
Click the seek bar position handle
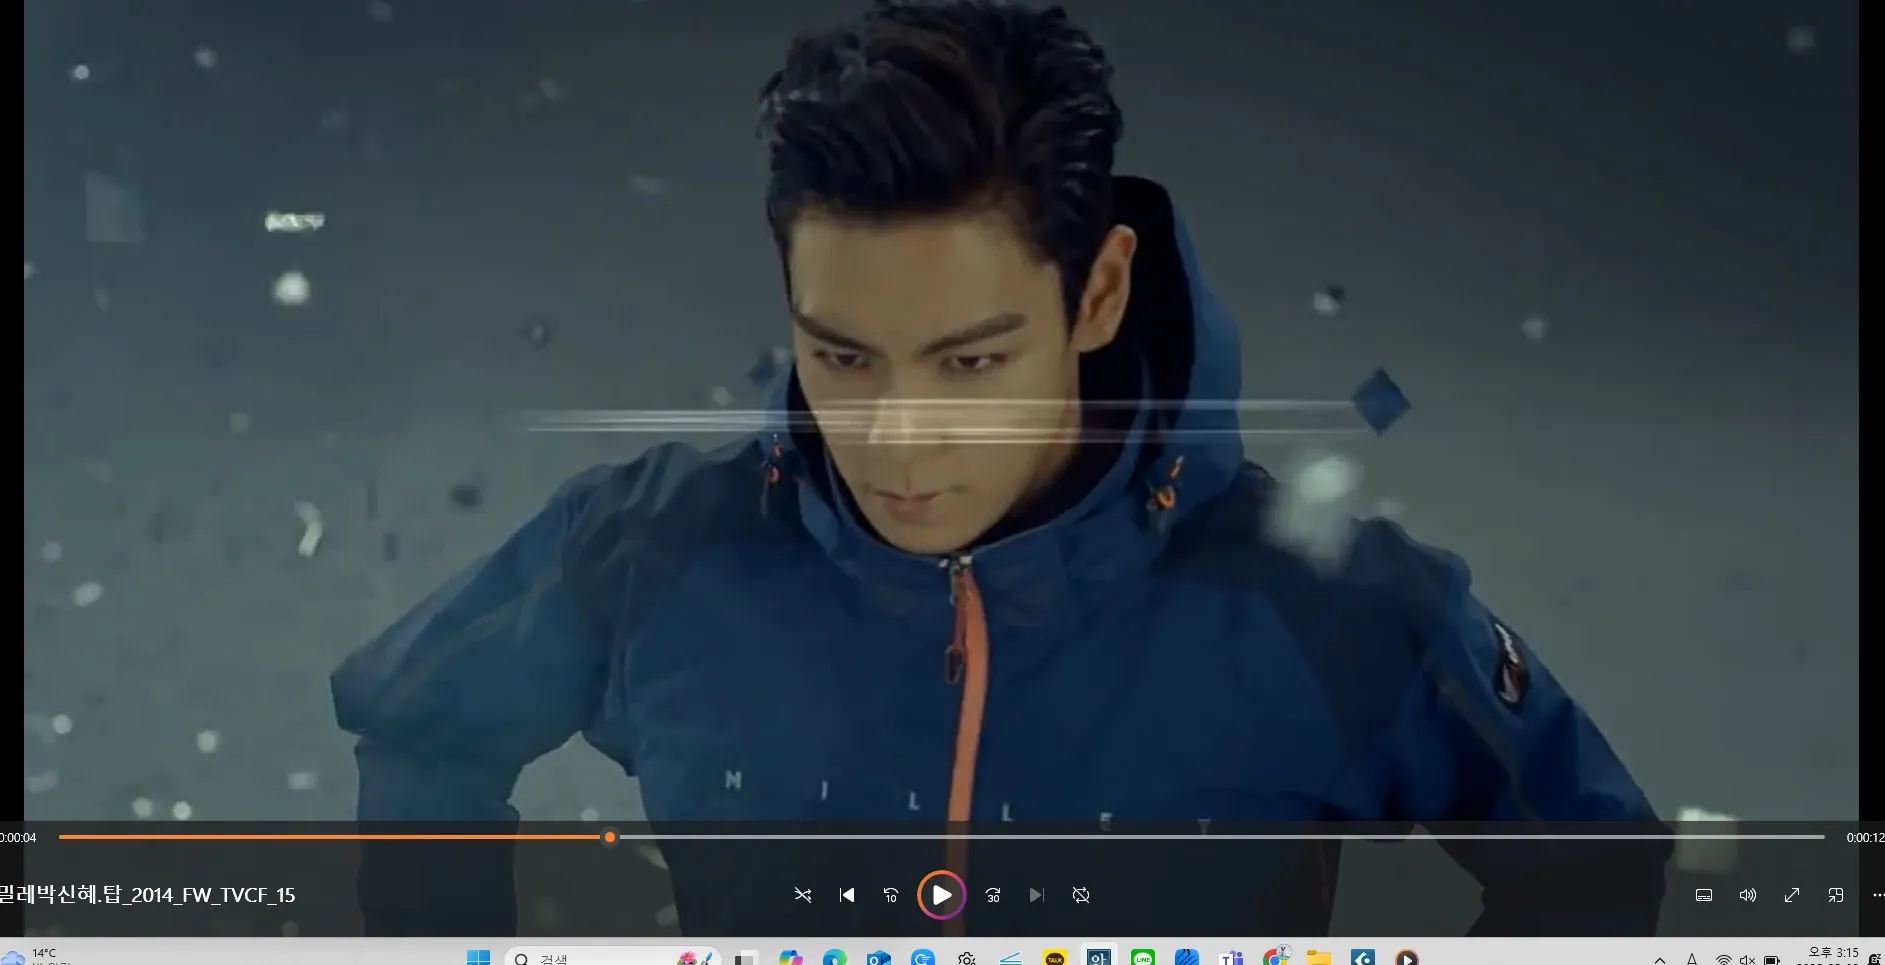pyautogui.click(x=610, y=837)
